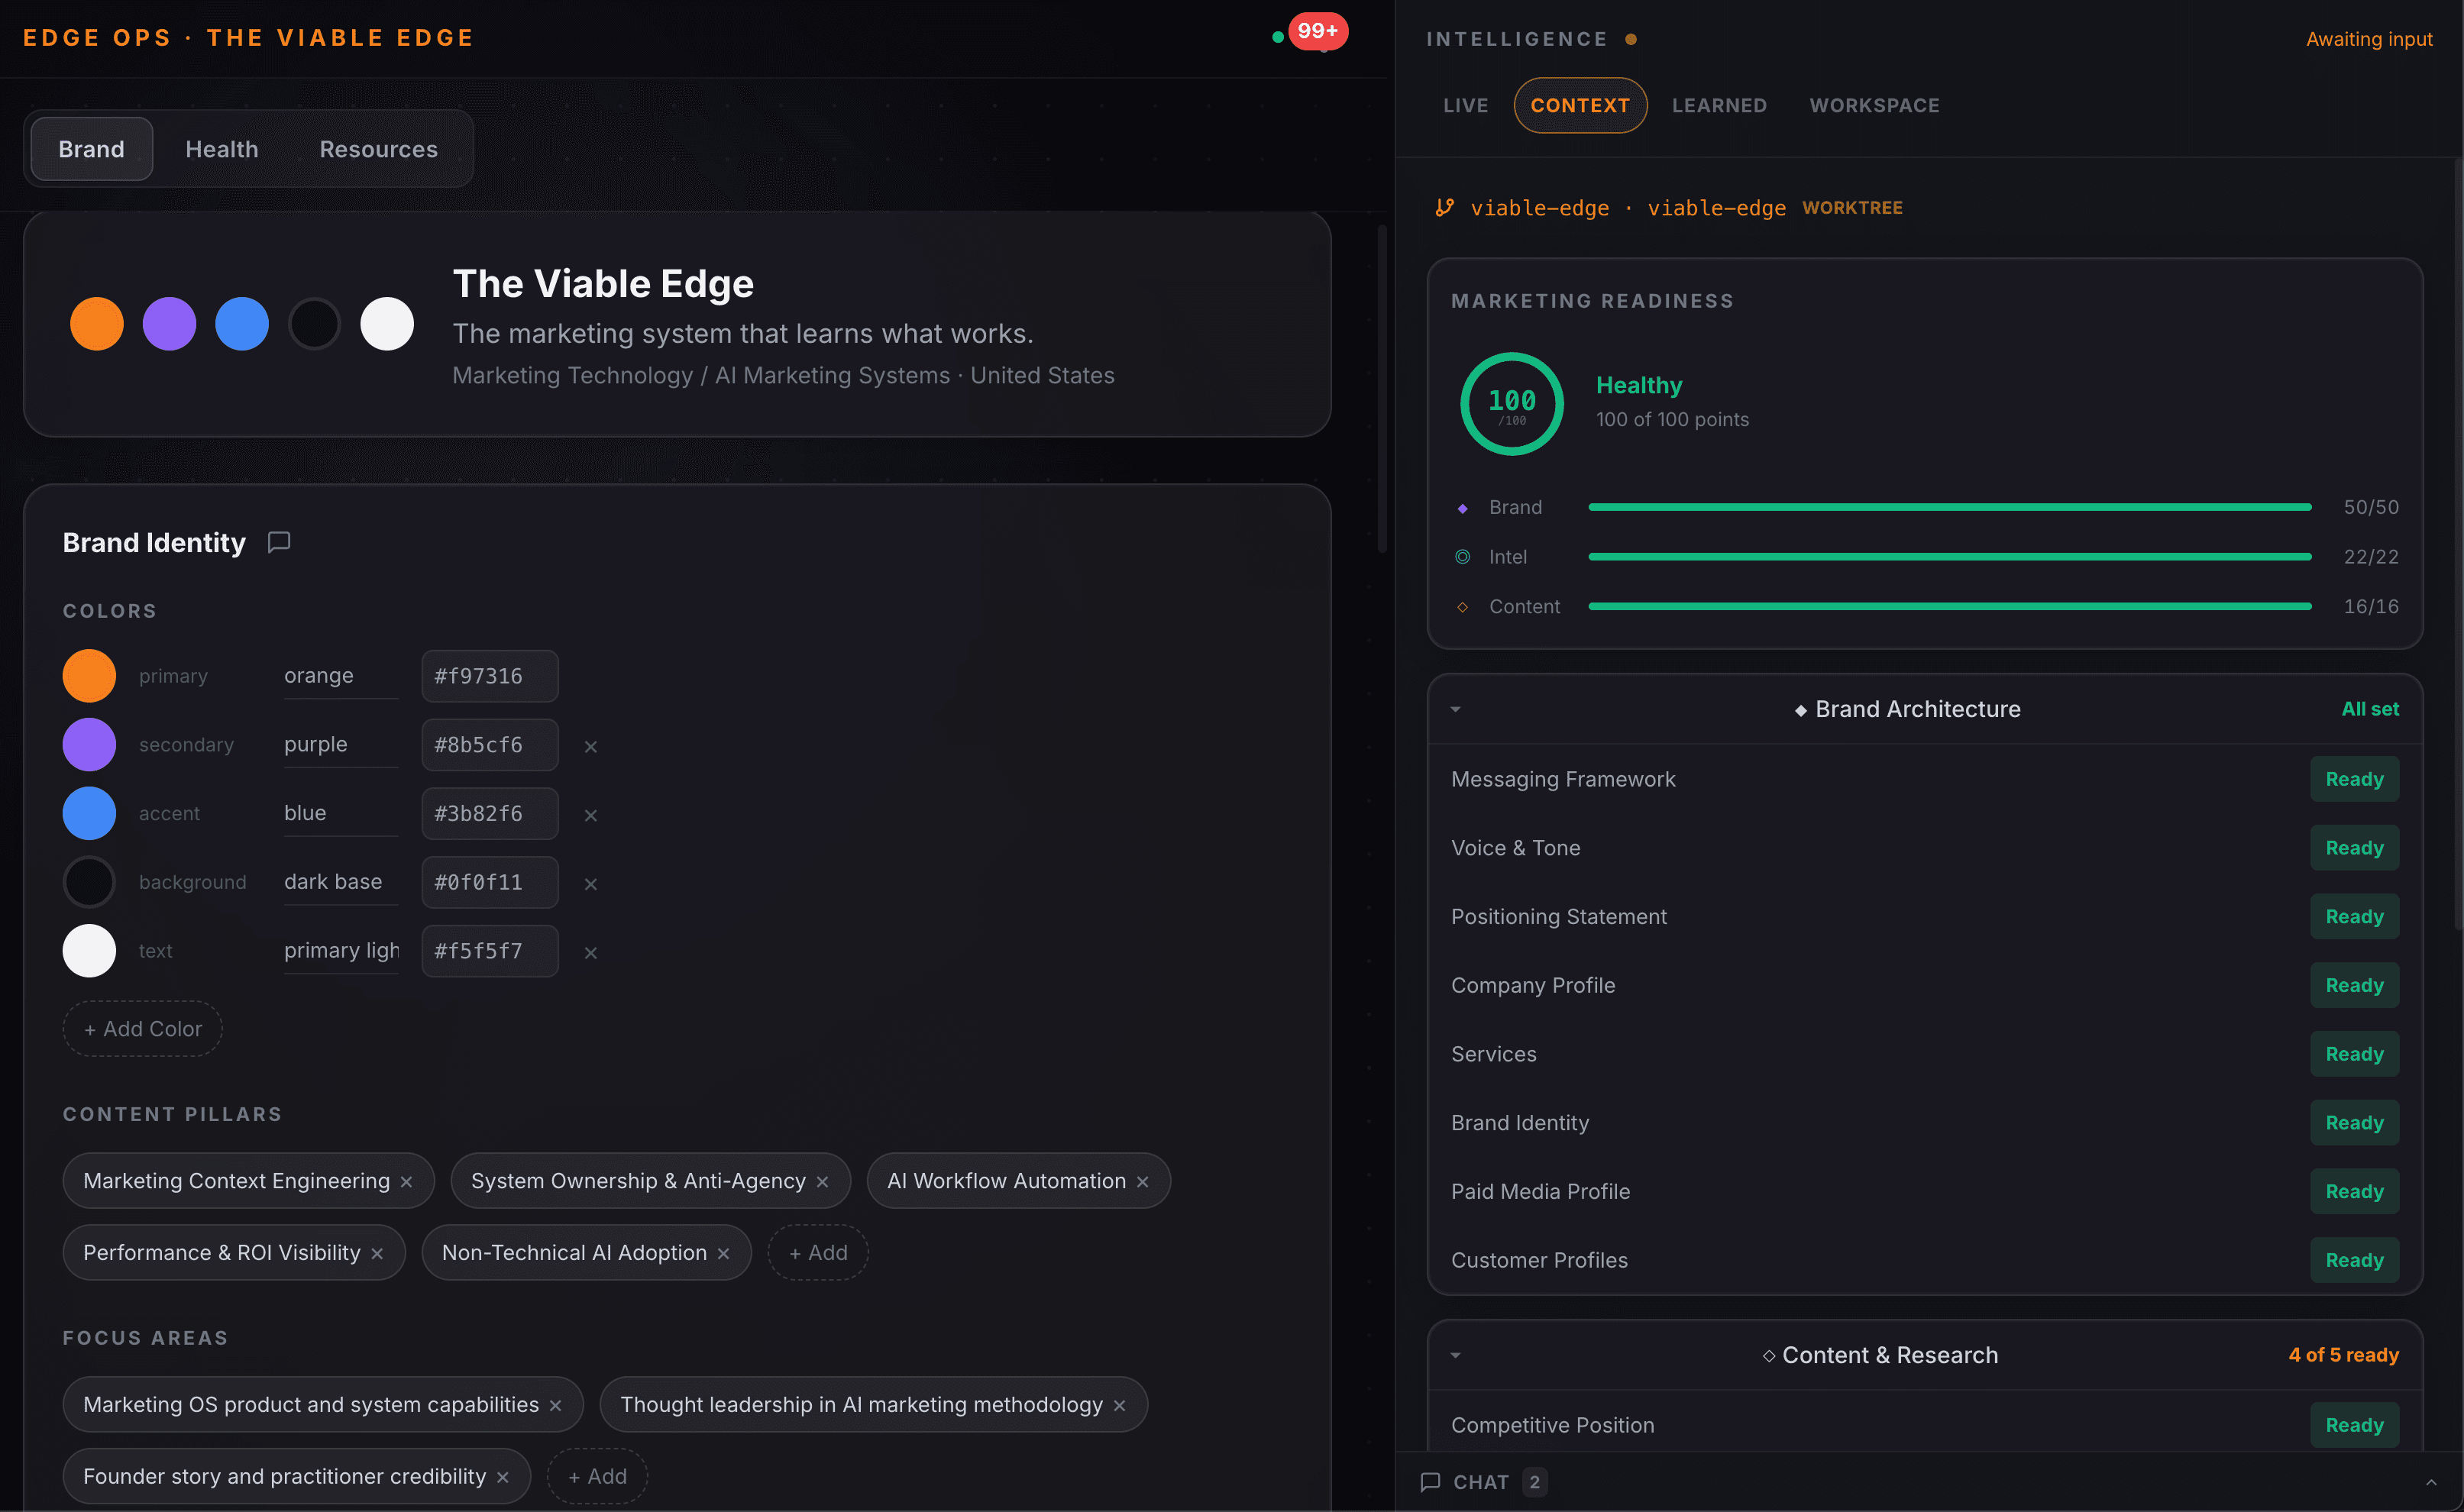Collapse the Brand Architecture section

coord(1455,709)
